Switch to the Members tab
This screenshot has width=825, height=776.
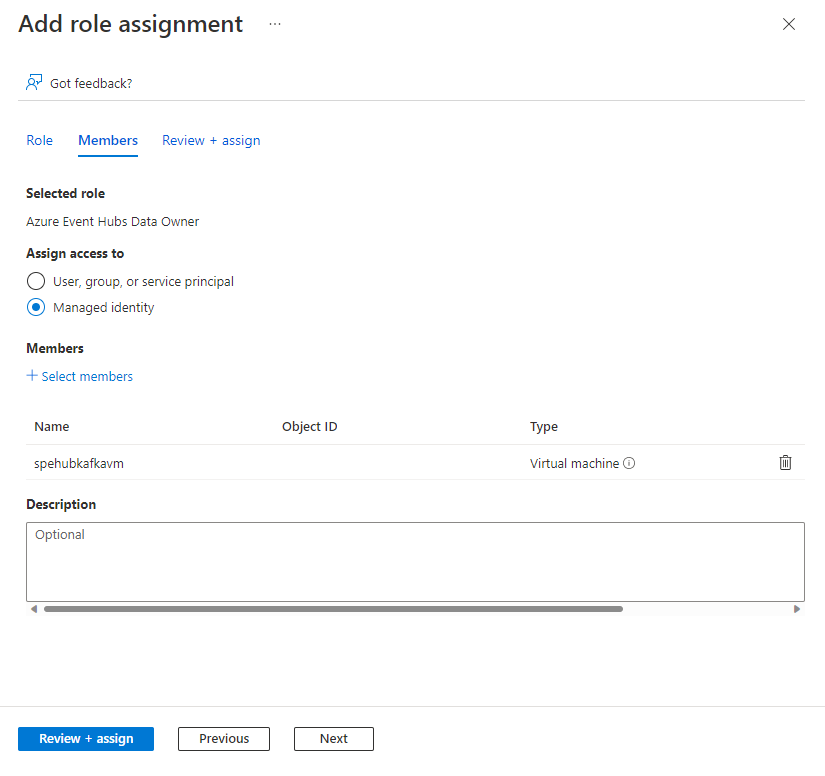coord(107,140)
